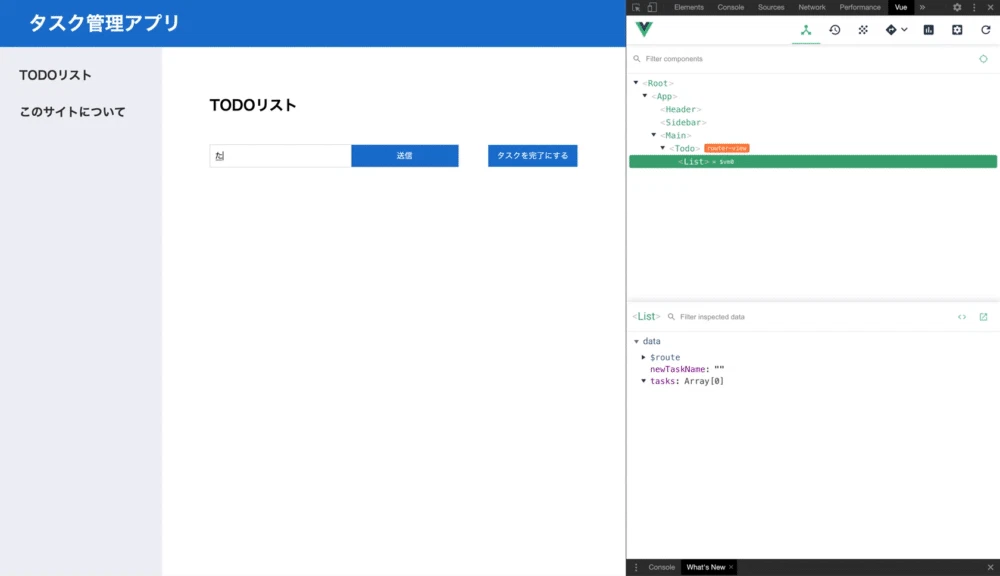Open このサイトについて sidebar link
This screenshot has width=1000, height=576.
pyautogui.click(x=72, y=112)
